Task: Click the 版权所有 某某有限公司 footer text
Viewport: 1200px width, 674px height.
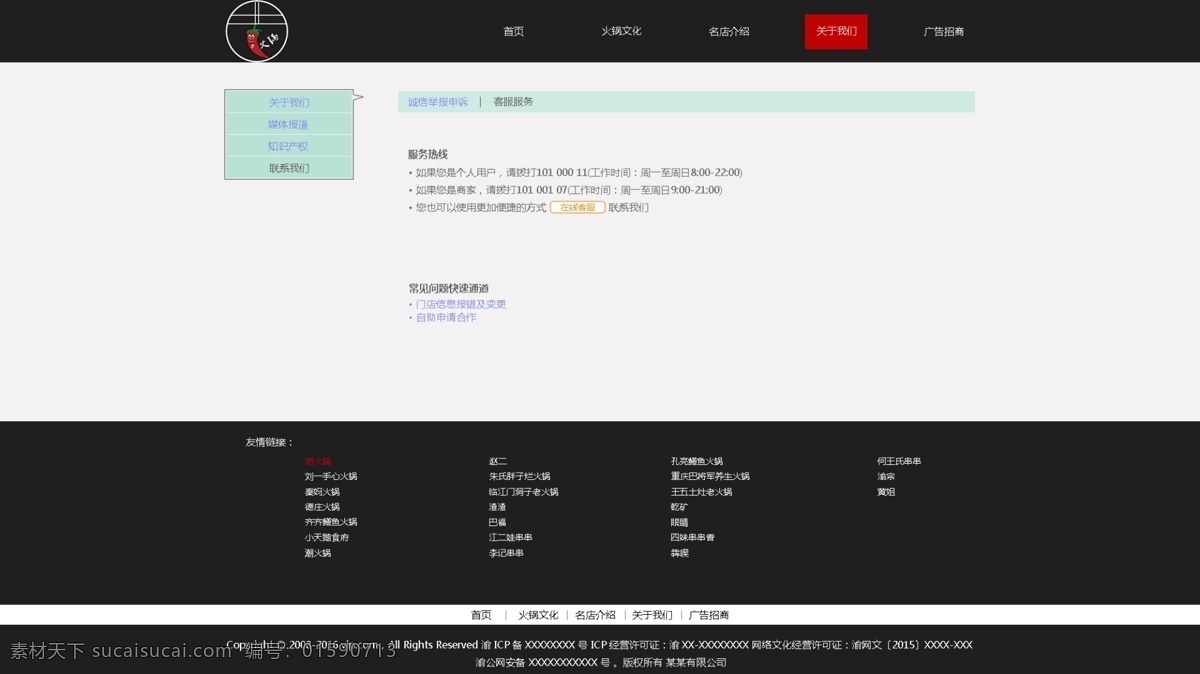Action: 675,662
